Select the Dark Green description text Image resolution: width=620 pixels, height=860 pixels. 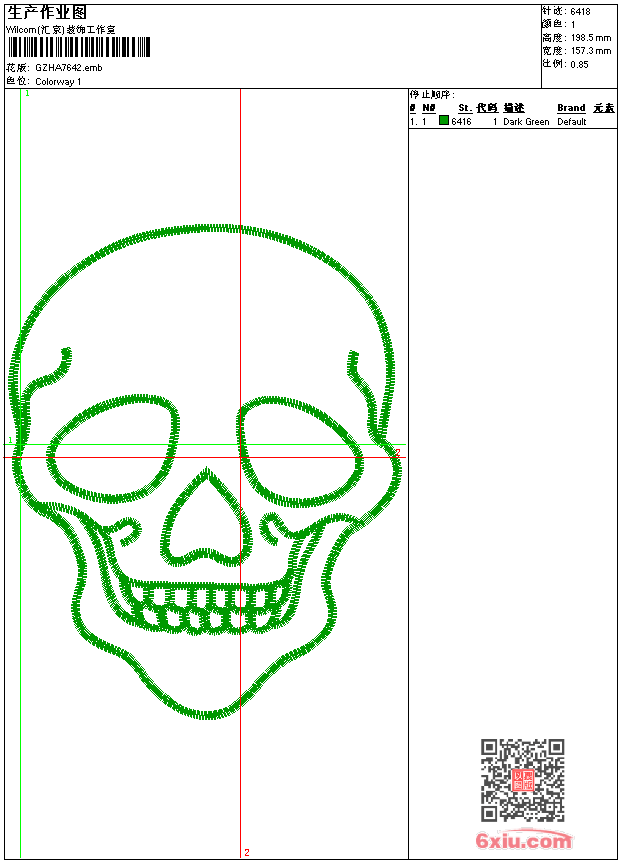pos(526,122)
